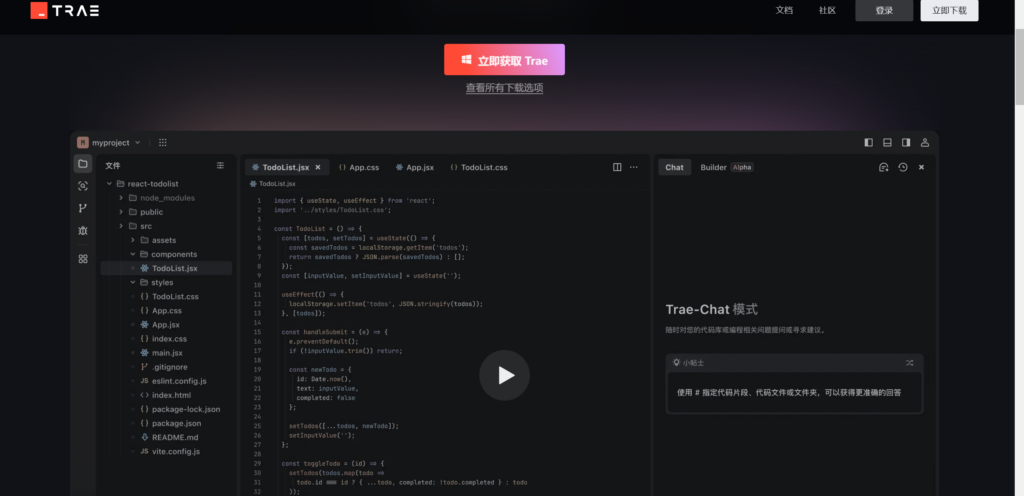The image size is (1024, 496).
Task: Click the TodoList.jsx breadcrumb
Action: point(273,184)
